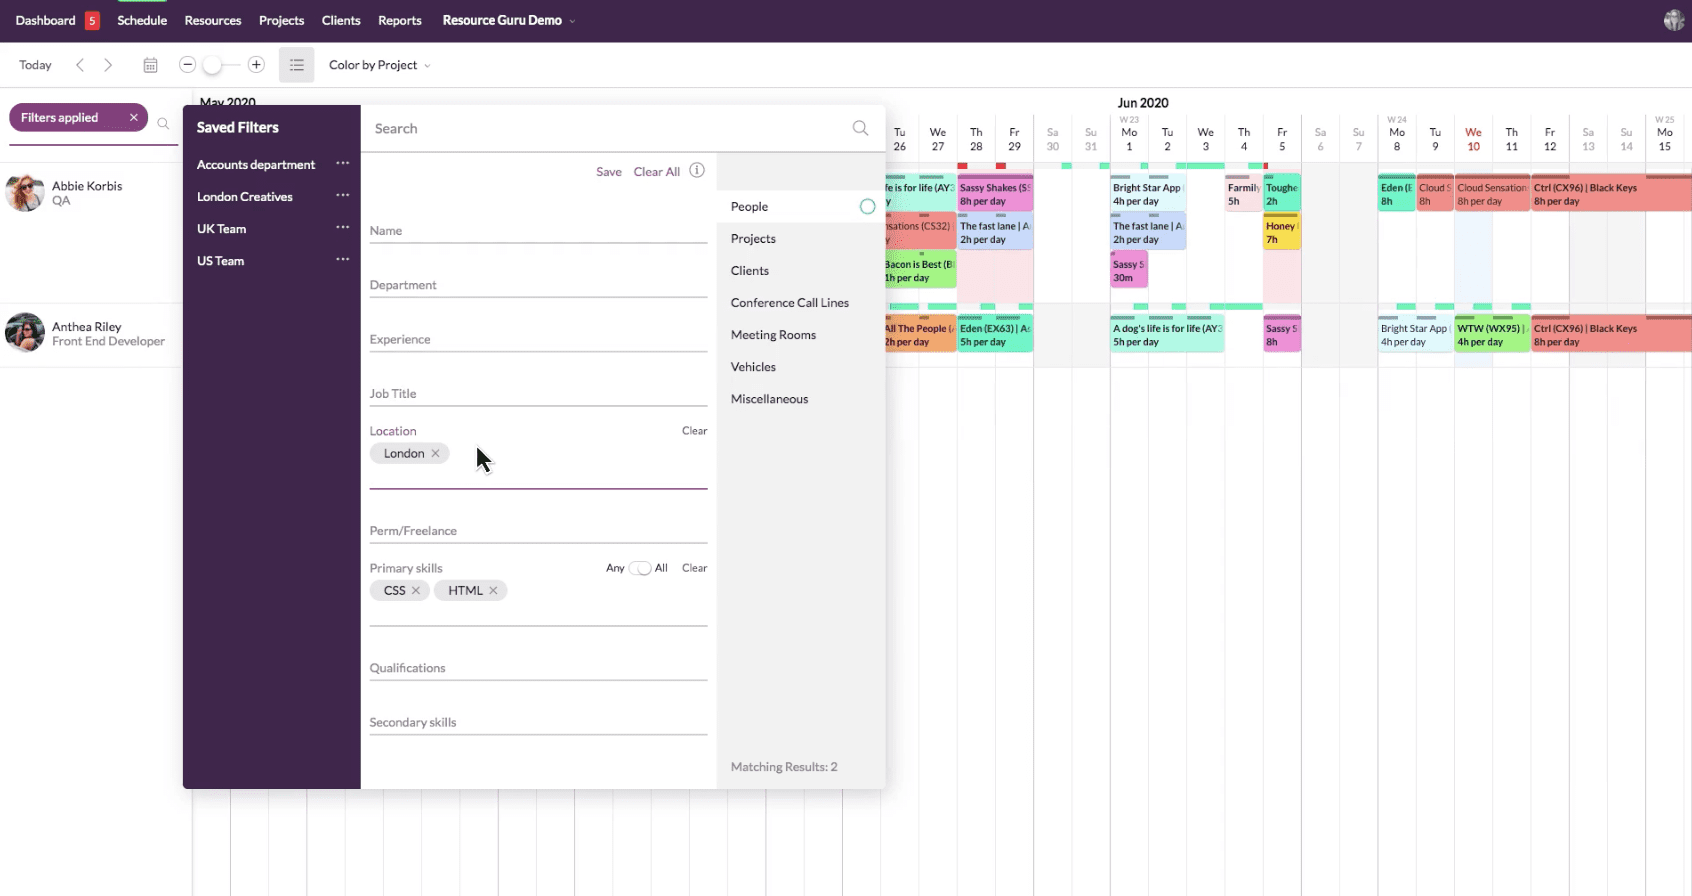Open the Resources menu
The image size is (1692, 896).
pyautogui.click(x=213, y=20)
